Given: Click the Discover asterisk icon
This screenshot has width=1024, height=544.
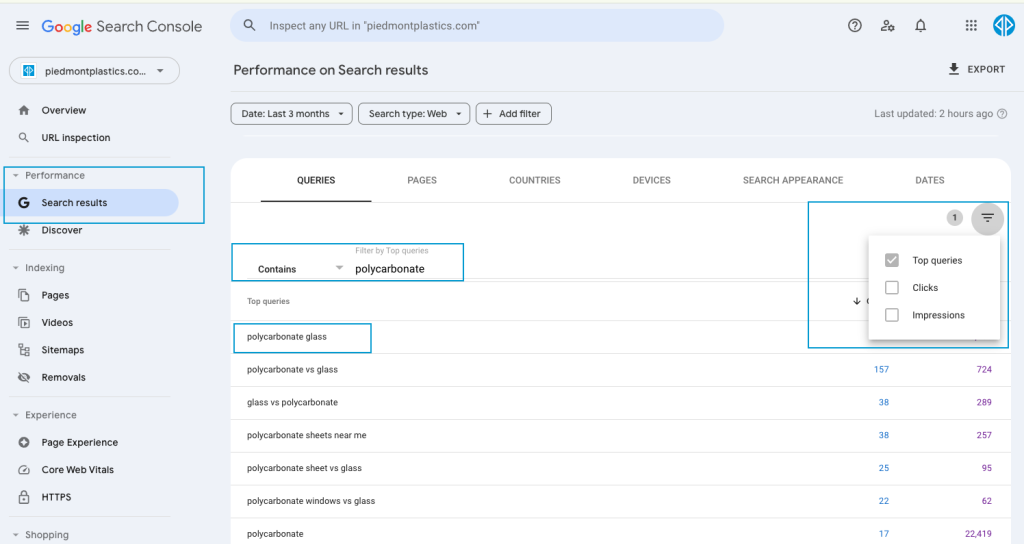Looking at the screenshot, I should (24, 230).
